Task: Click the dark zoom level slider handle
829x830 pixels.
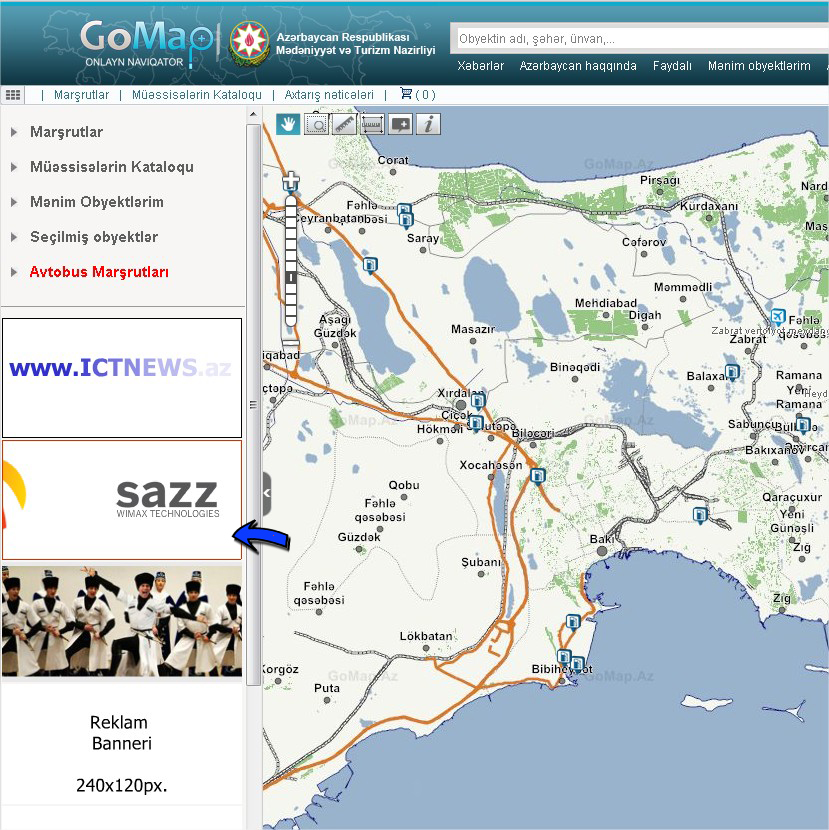Action: [292, 277]
